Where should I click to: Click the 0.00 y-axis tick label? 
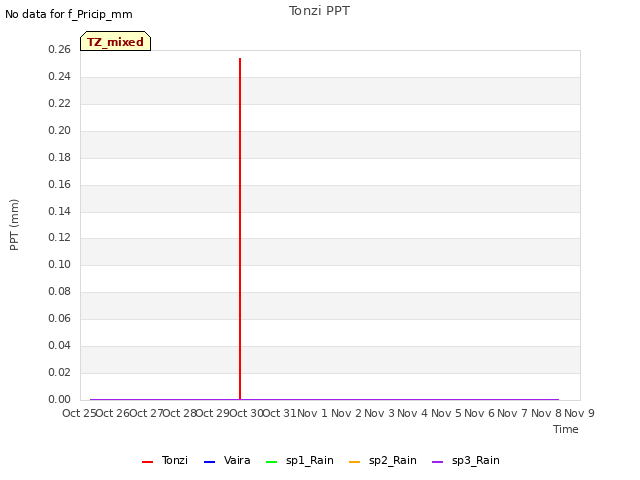click(59, 399)
